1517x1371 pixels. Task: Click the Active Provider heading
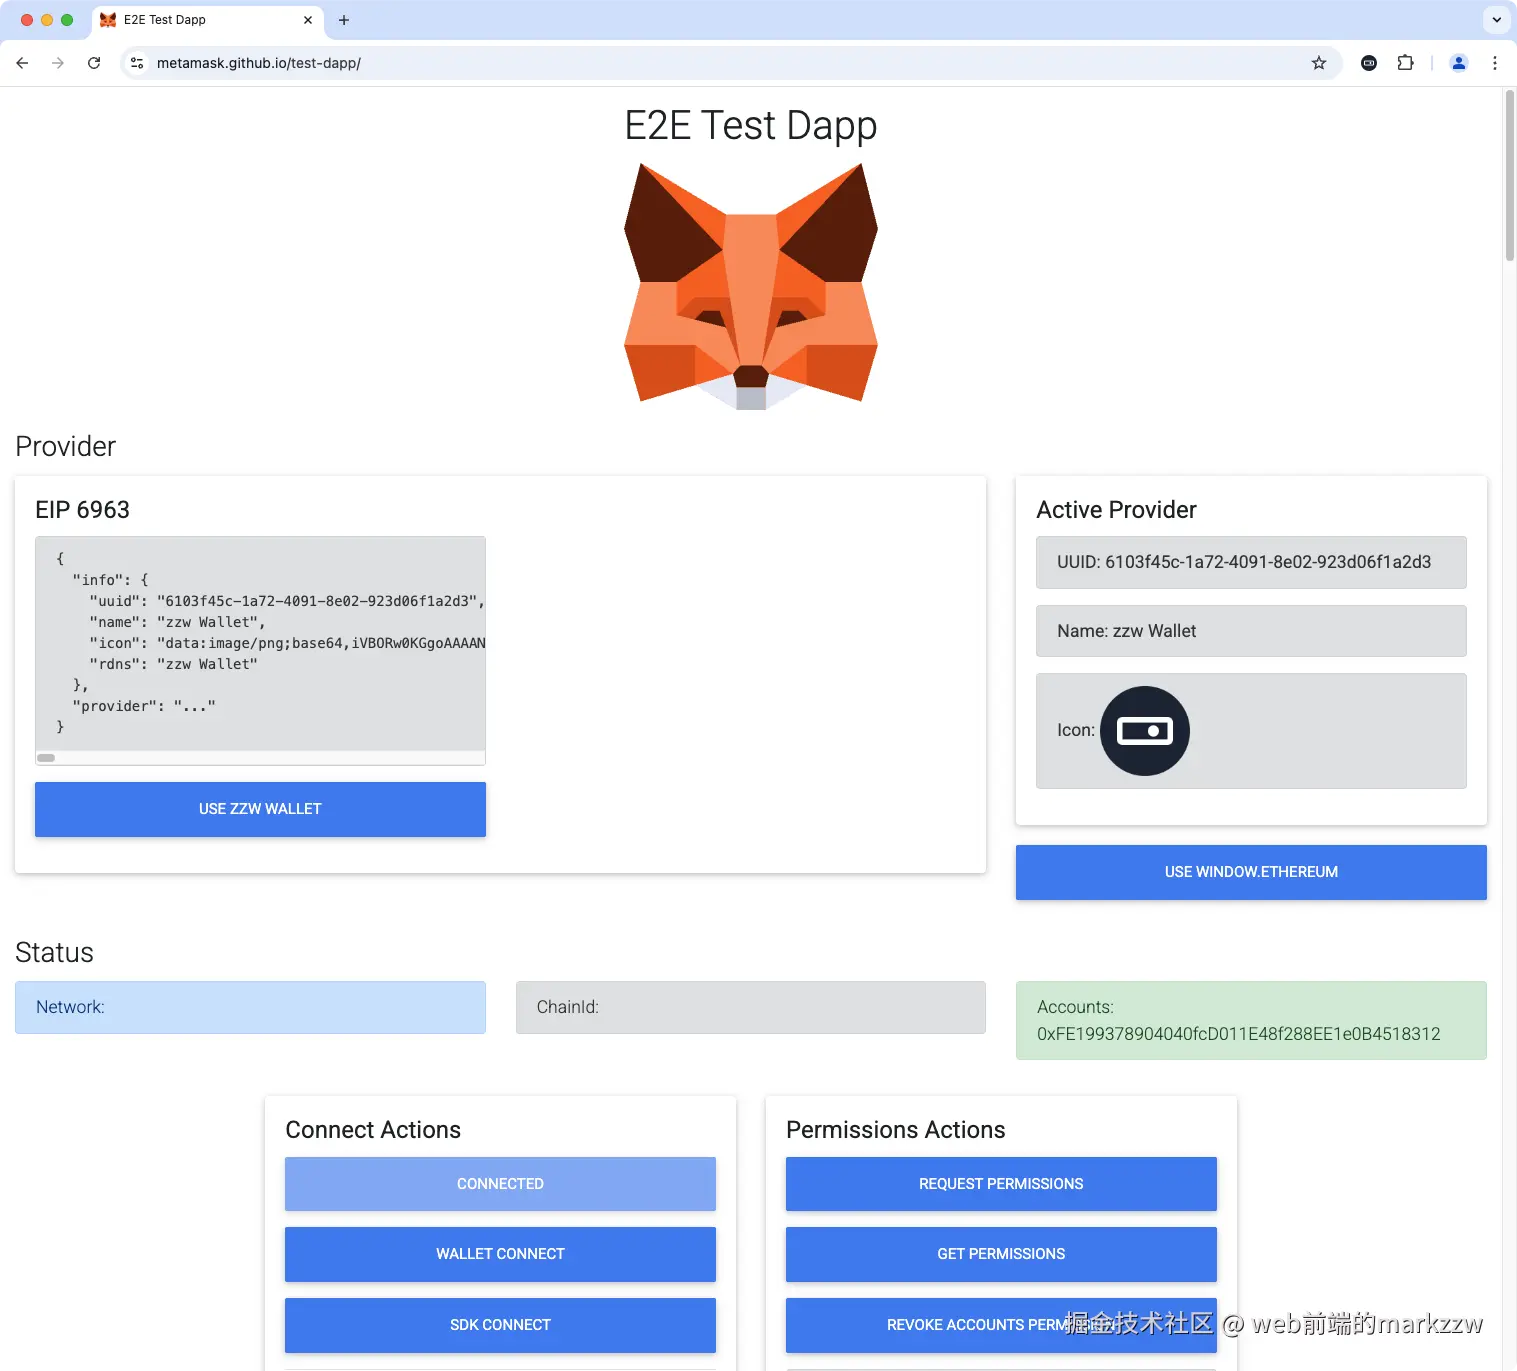(1116, 510)
